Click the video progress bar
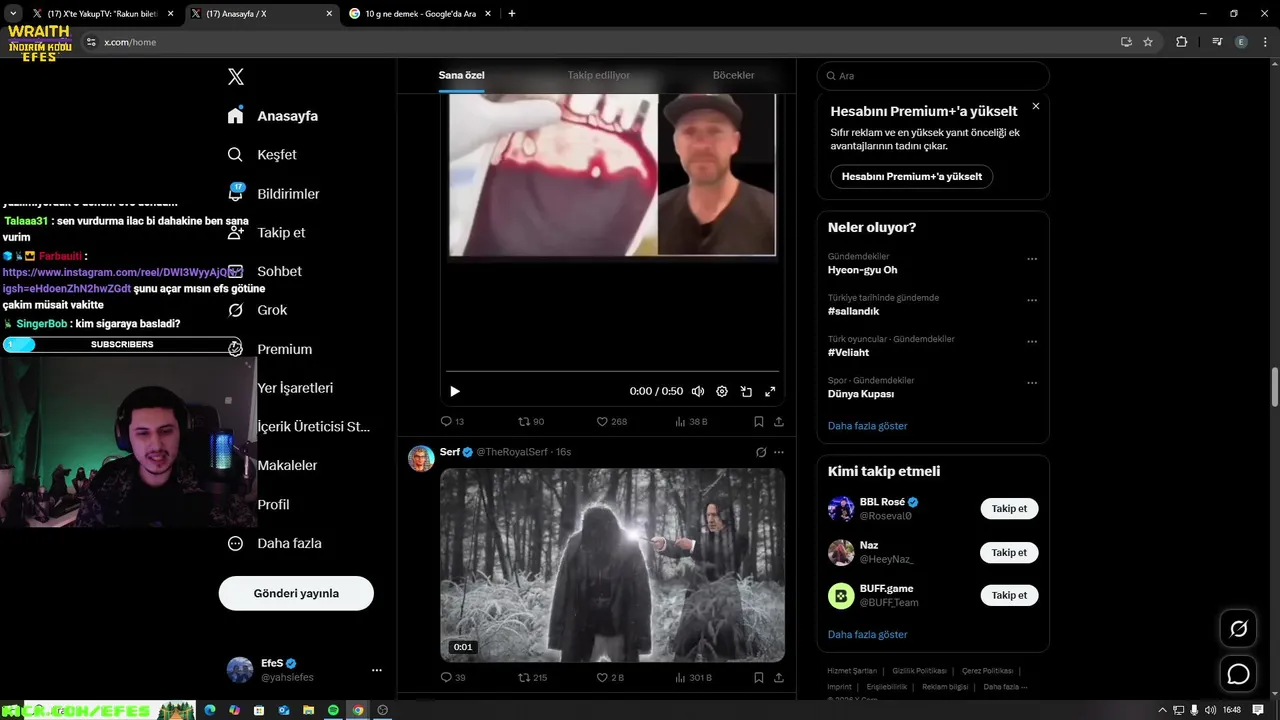Image resolution: width=1280 pixels, height=720 pixels. [x=612, y=371]
